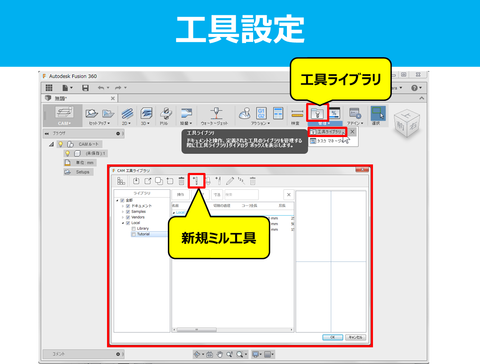This screenshot has width=480, height=364.
Task: Click the 操作 tab button
Action: coord(181,194)
